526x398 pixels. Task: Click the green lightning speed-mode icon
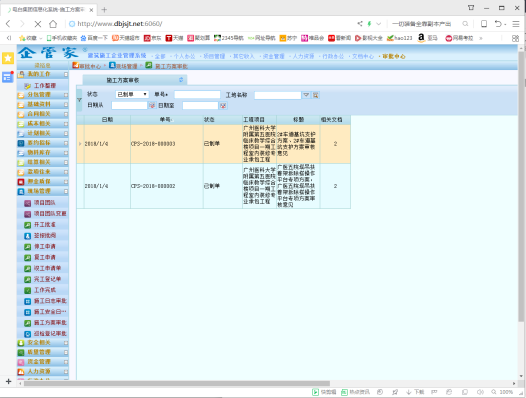coord(369,23)
